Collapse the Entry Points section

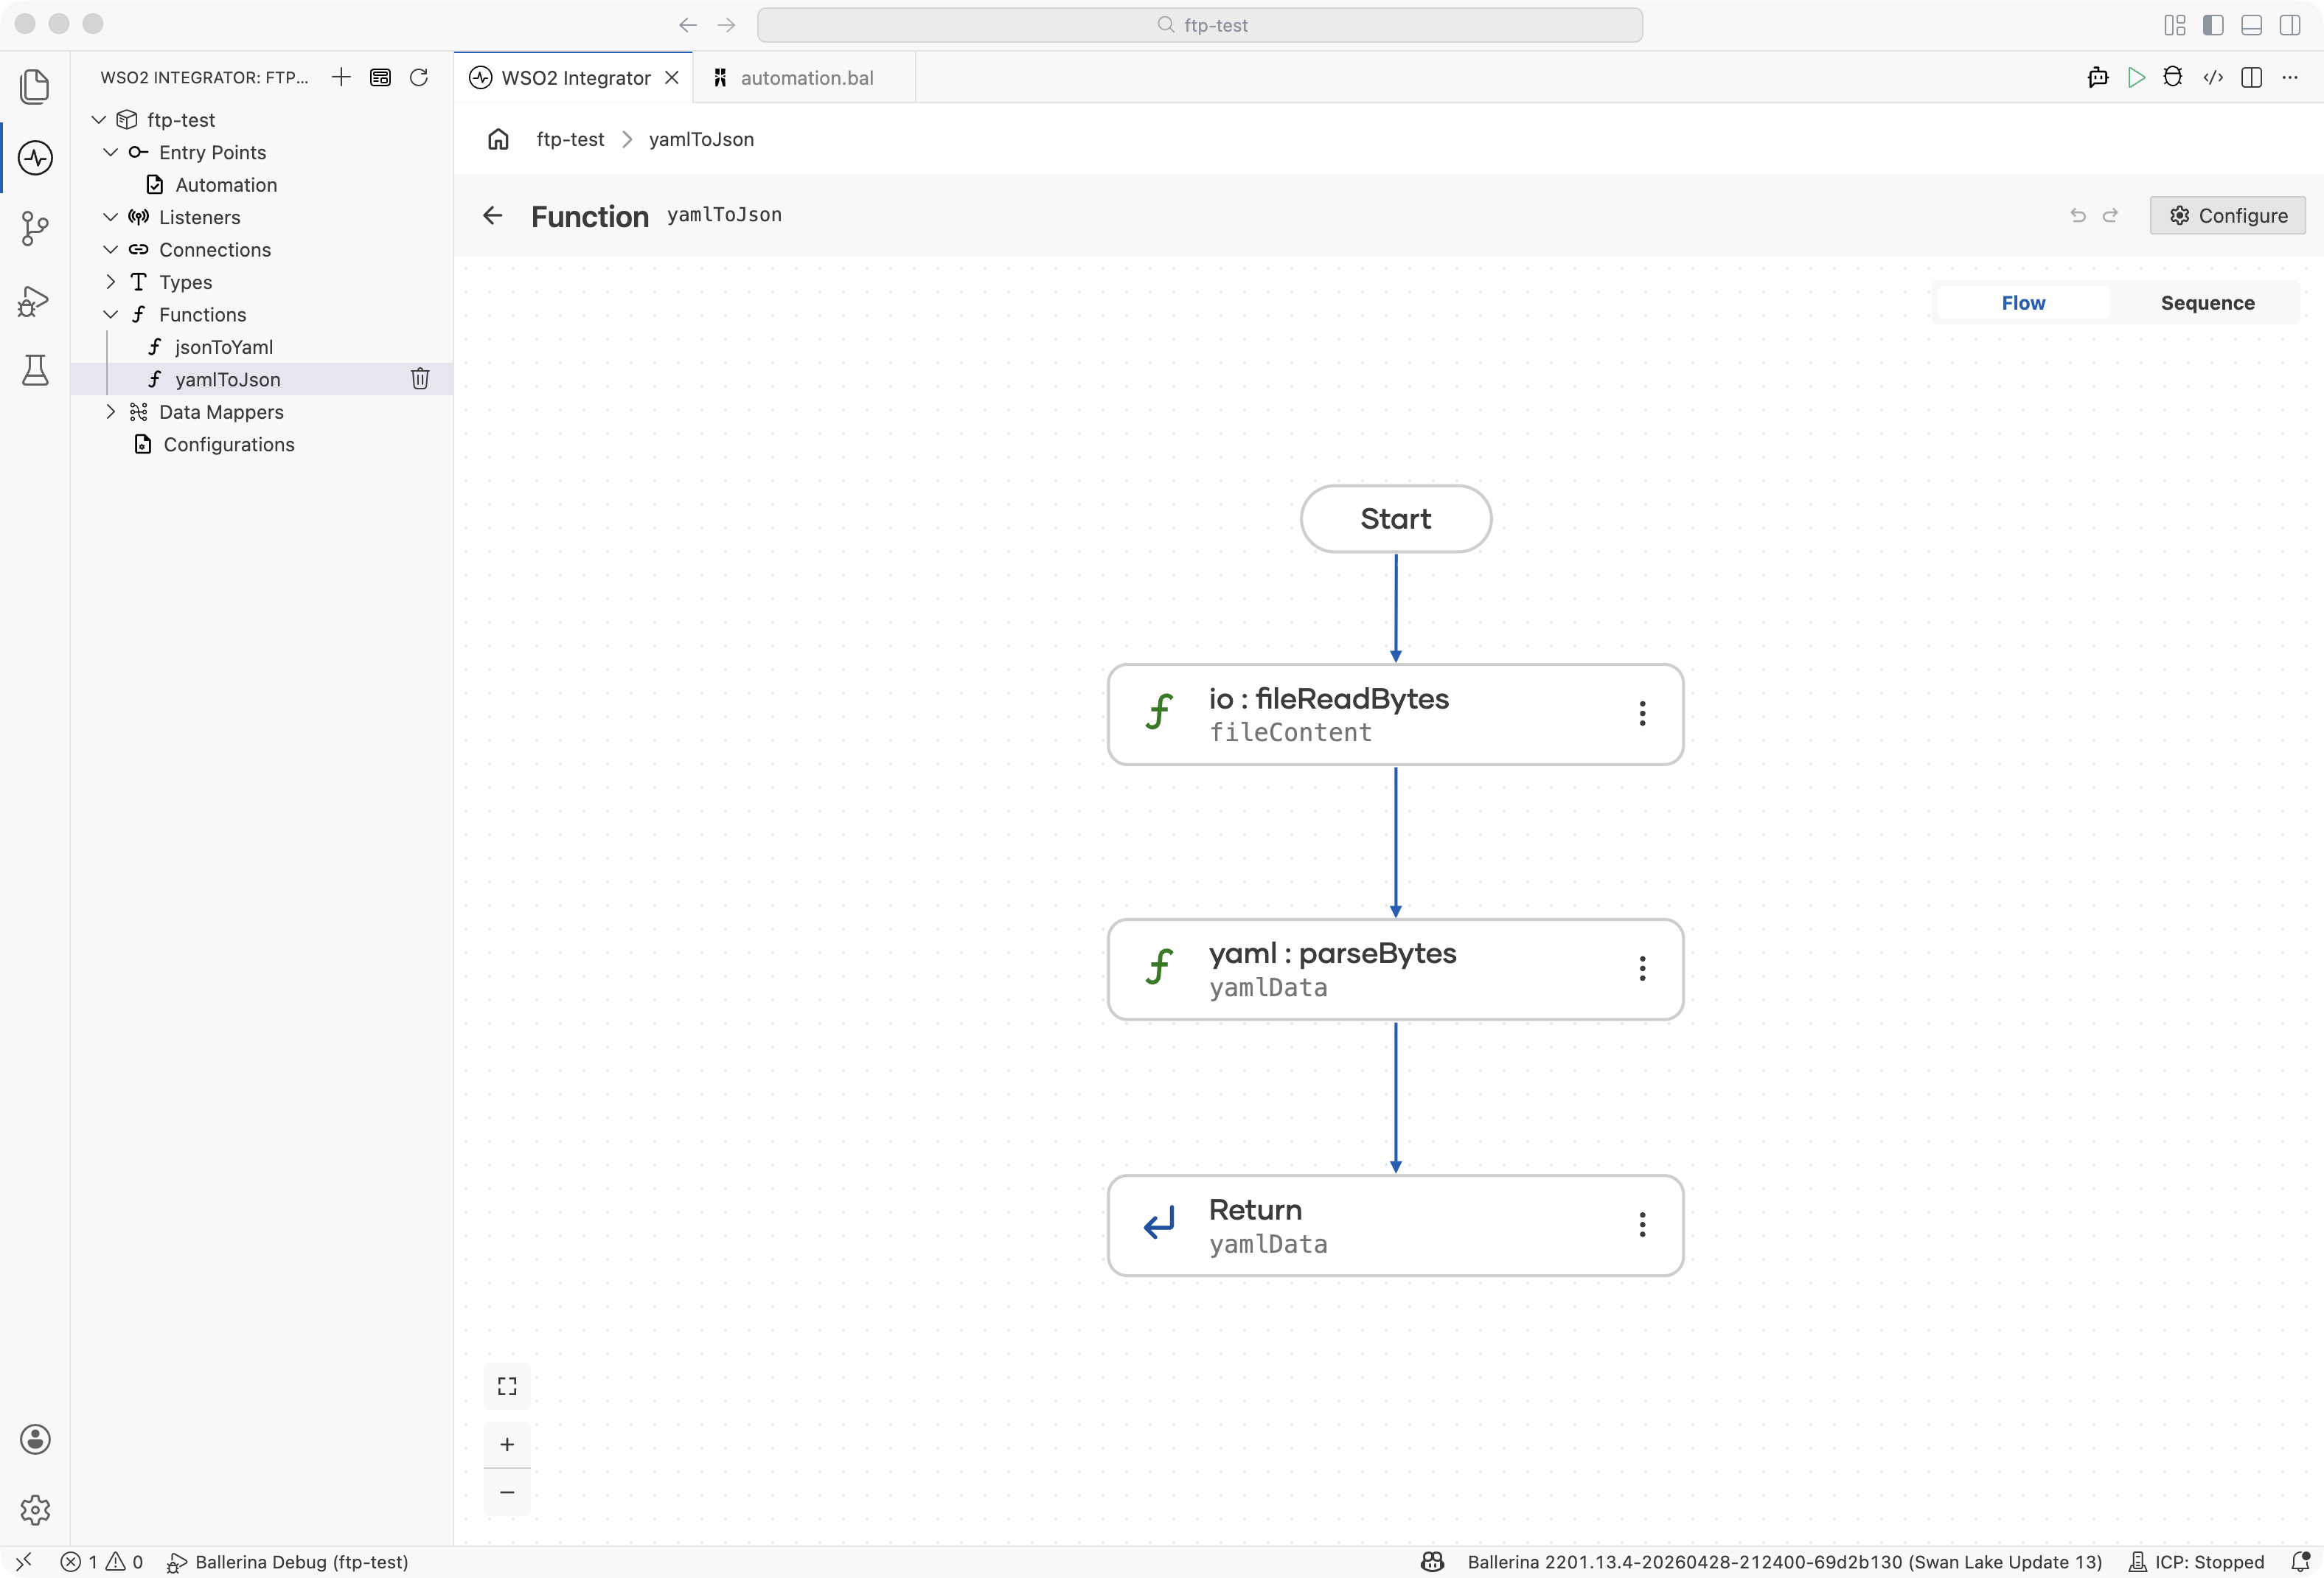pos(111,152)
